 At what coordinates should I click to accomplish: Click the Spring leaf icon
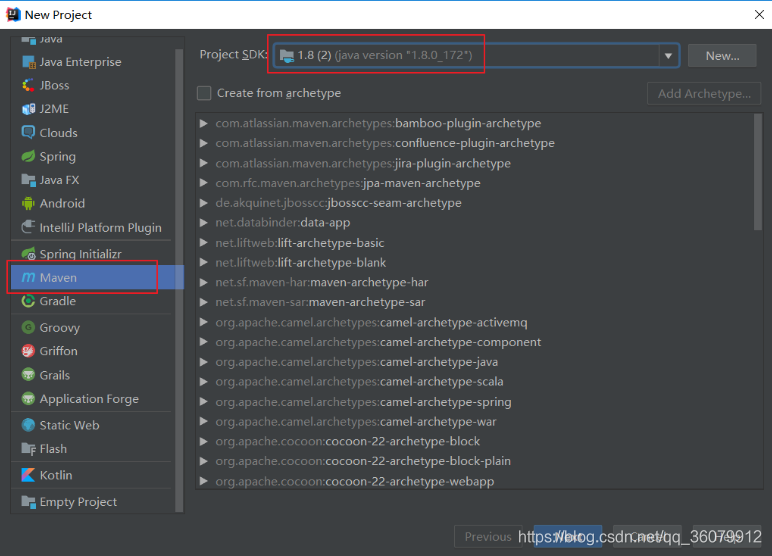29,157
